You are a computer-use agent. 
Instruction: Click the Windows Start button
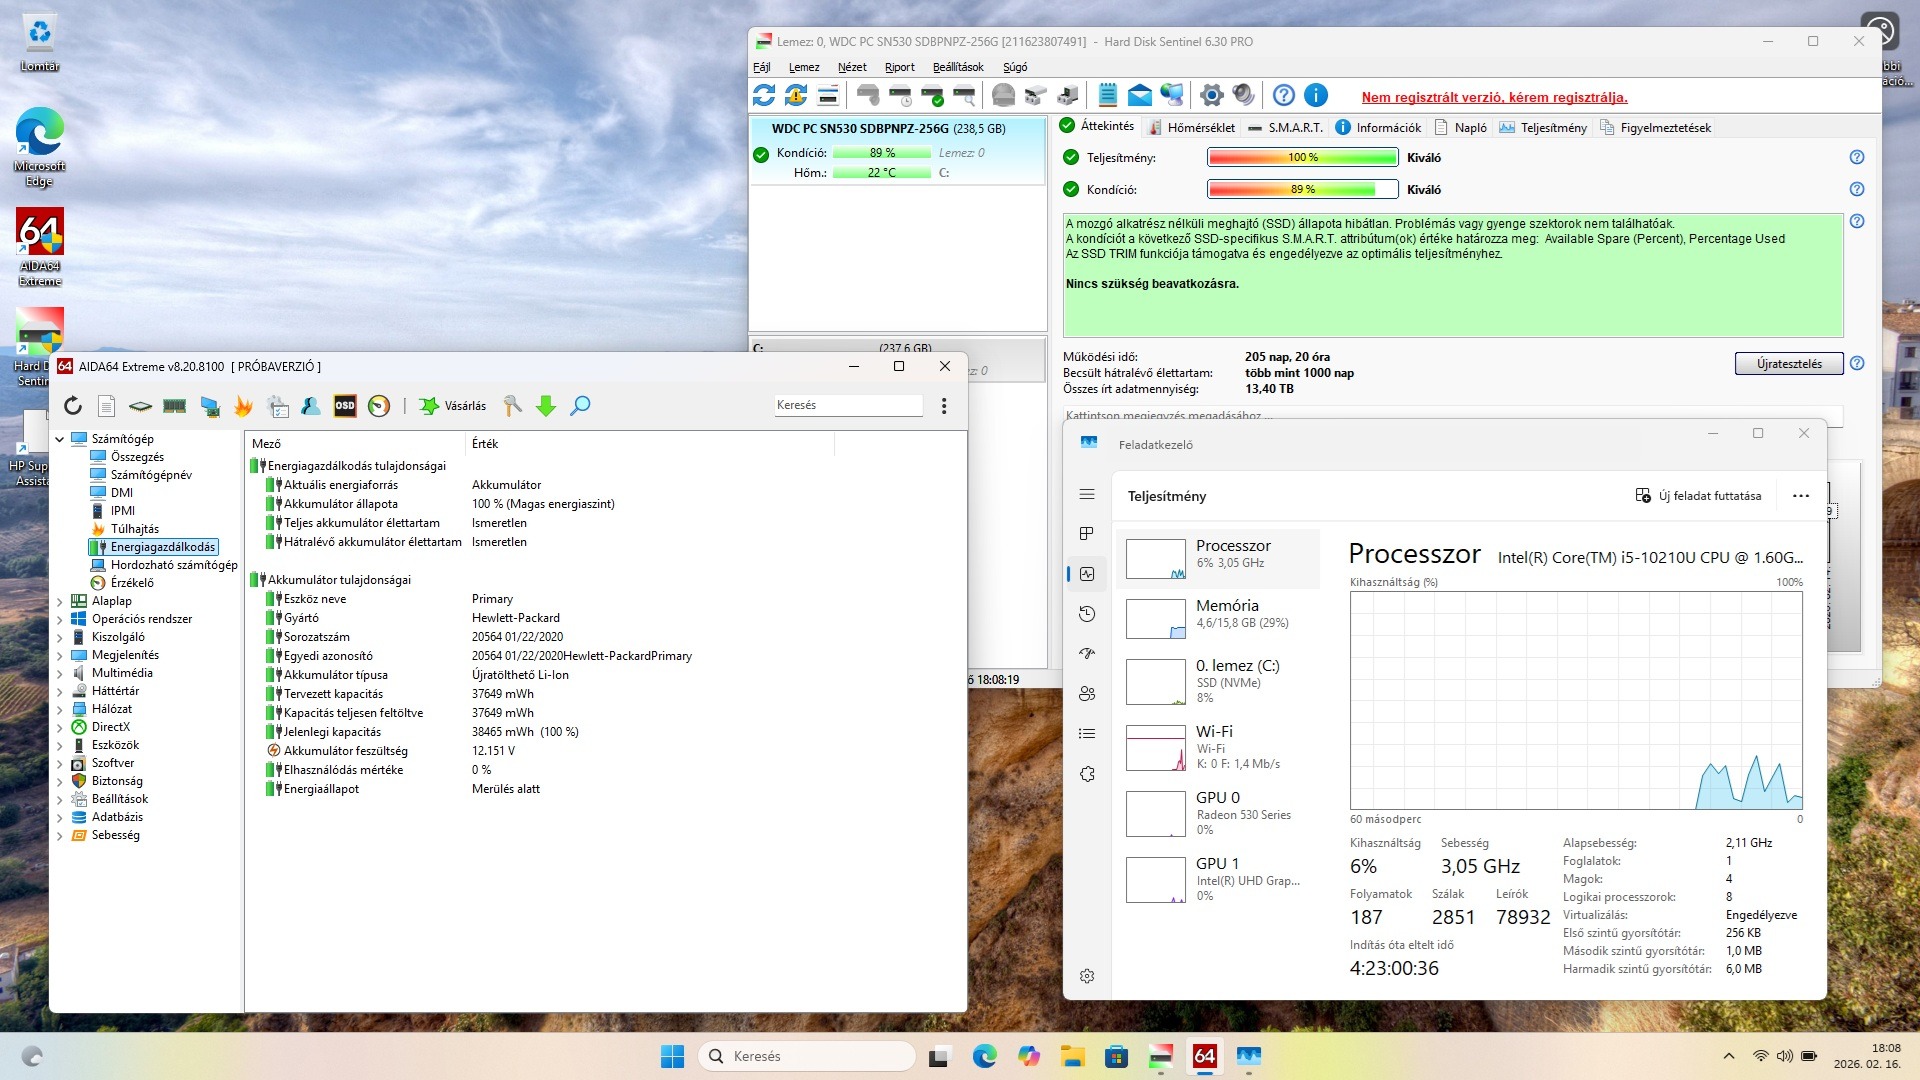672,1056
